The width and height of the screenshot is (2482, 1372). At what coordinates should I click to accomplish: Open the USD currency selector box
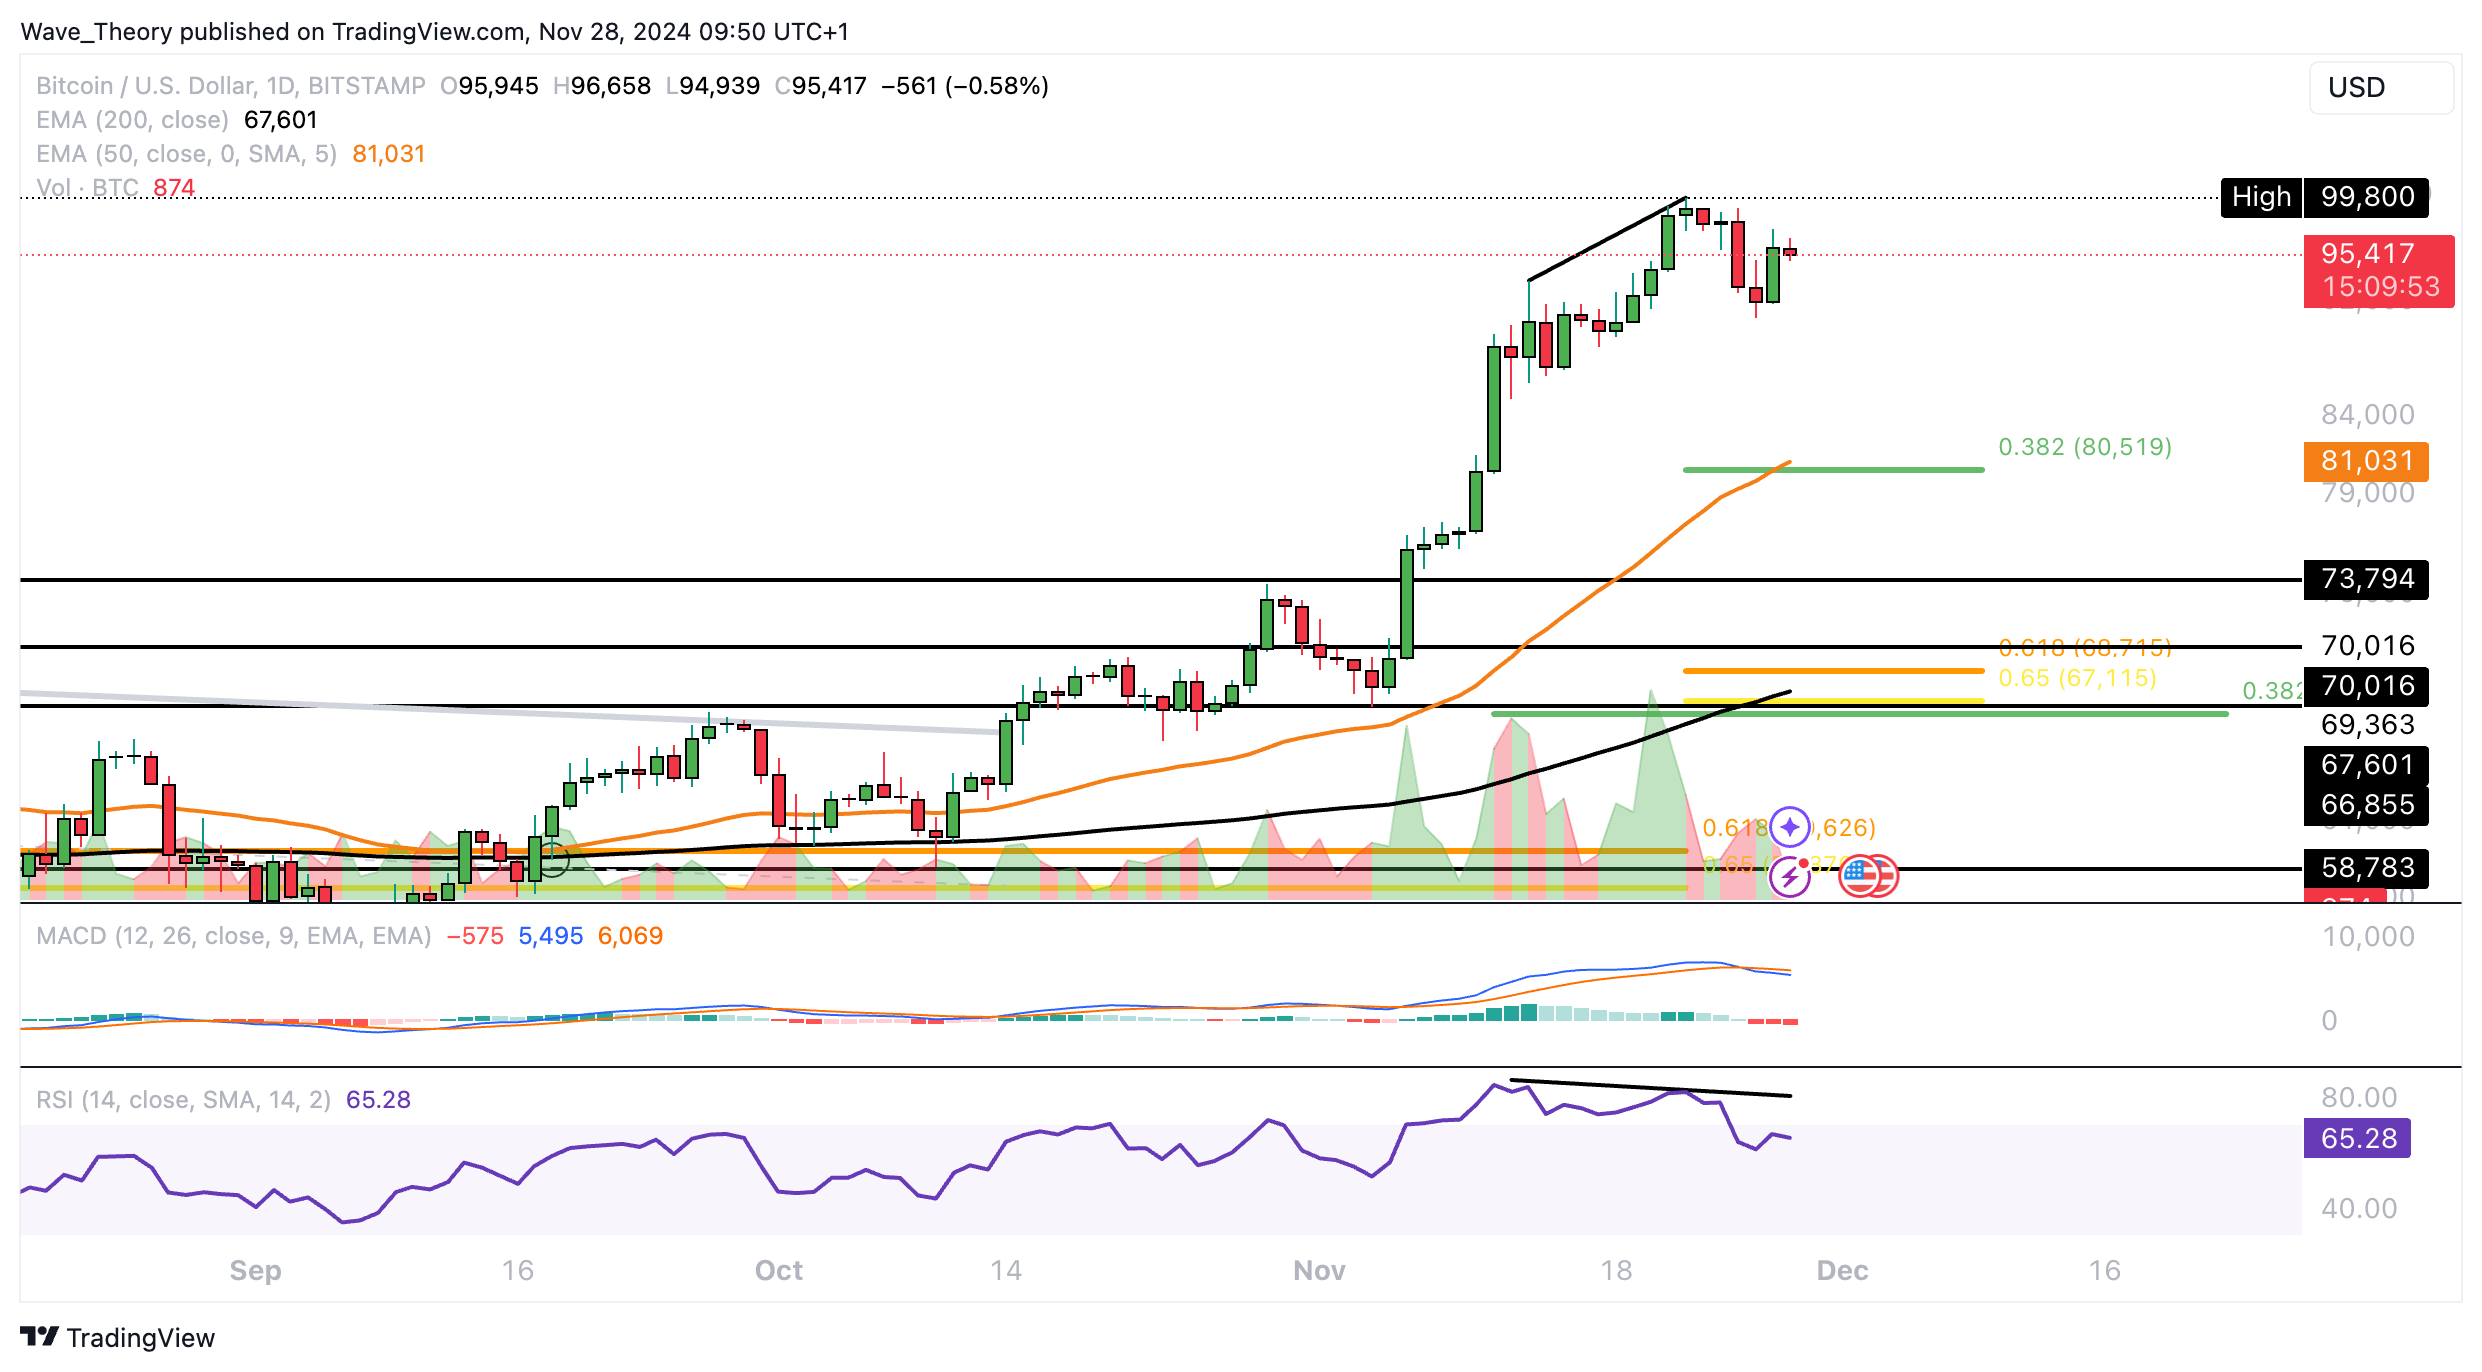pos(2380,88)
